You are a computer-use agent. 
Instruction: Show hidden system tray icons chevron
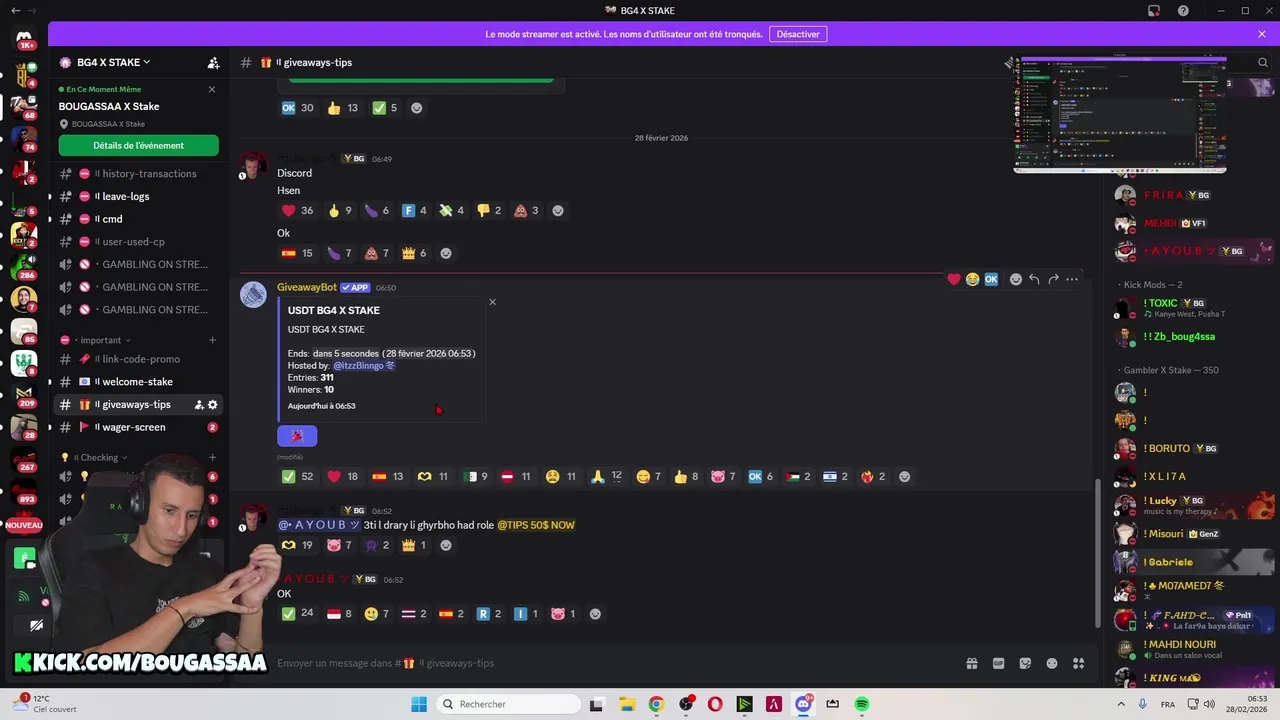click(x=1120, y=704)
